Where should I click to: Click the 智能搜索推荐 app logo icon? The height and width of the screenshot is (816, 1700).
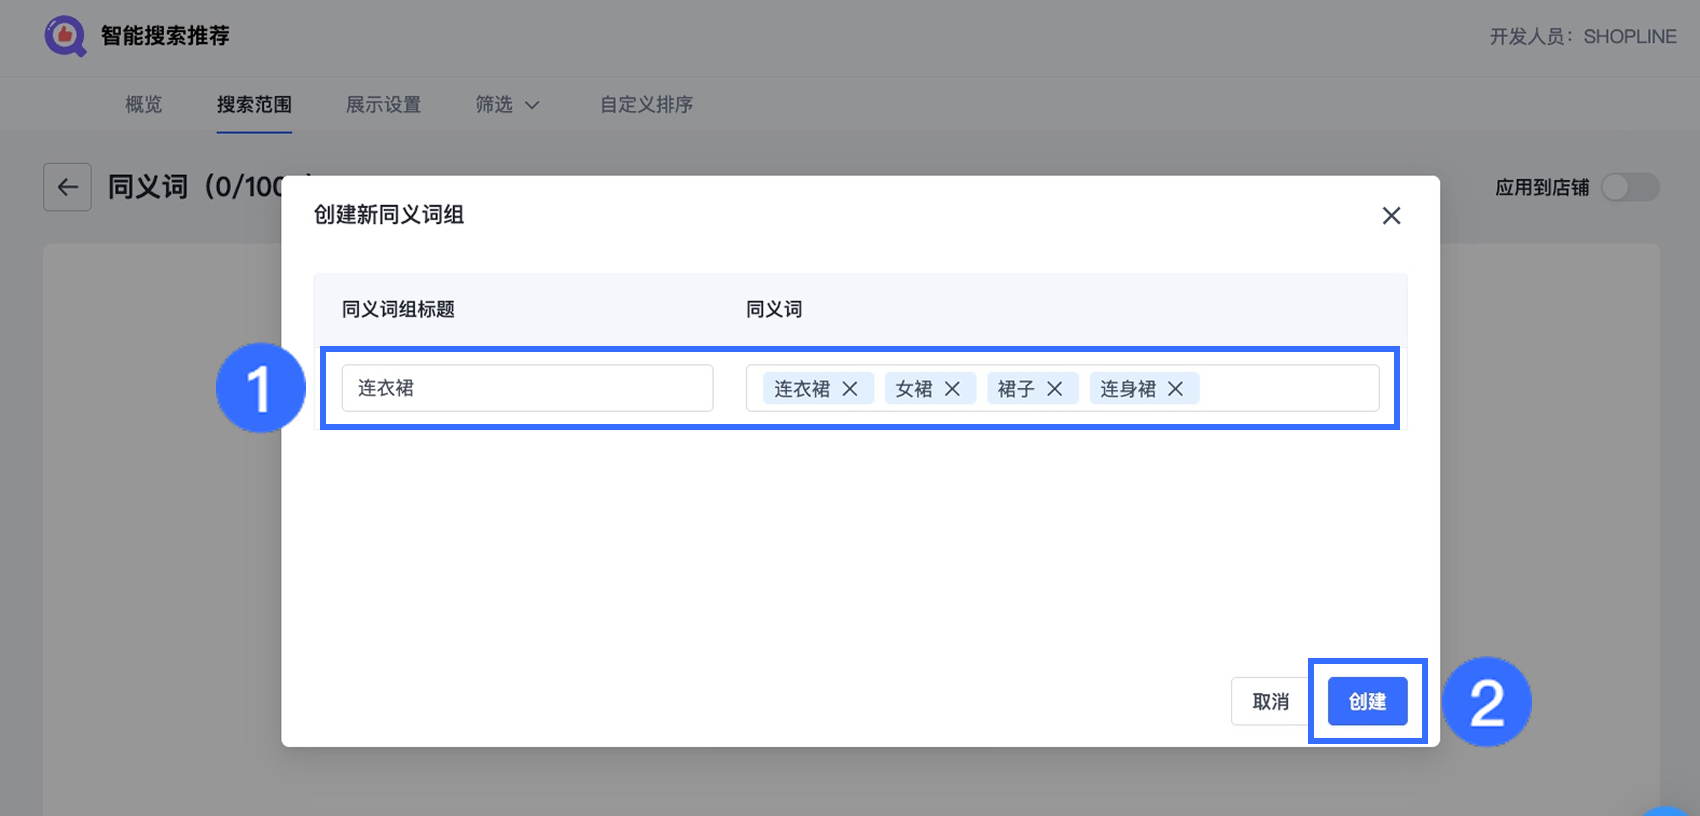click(65, 36)
